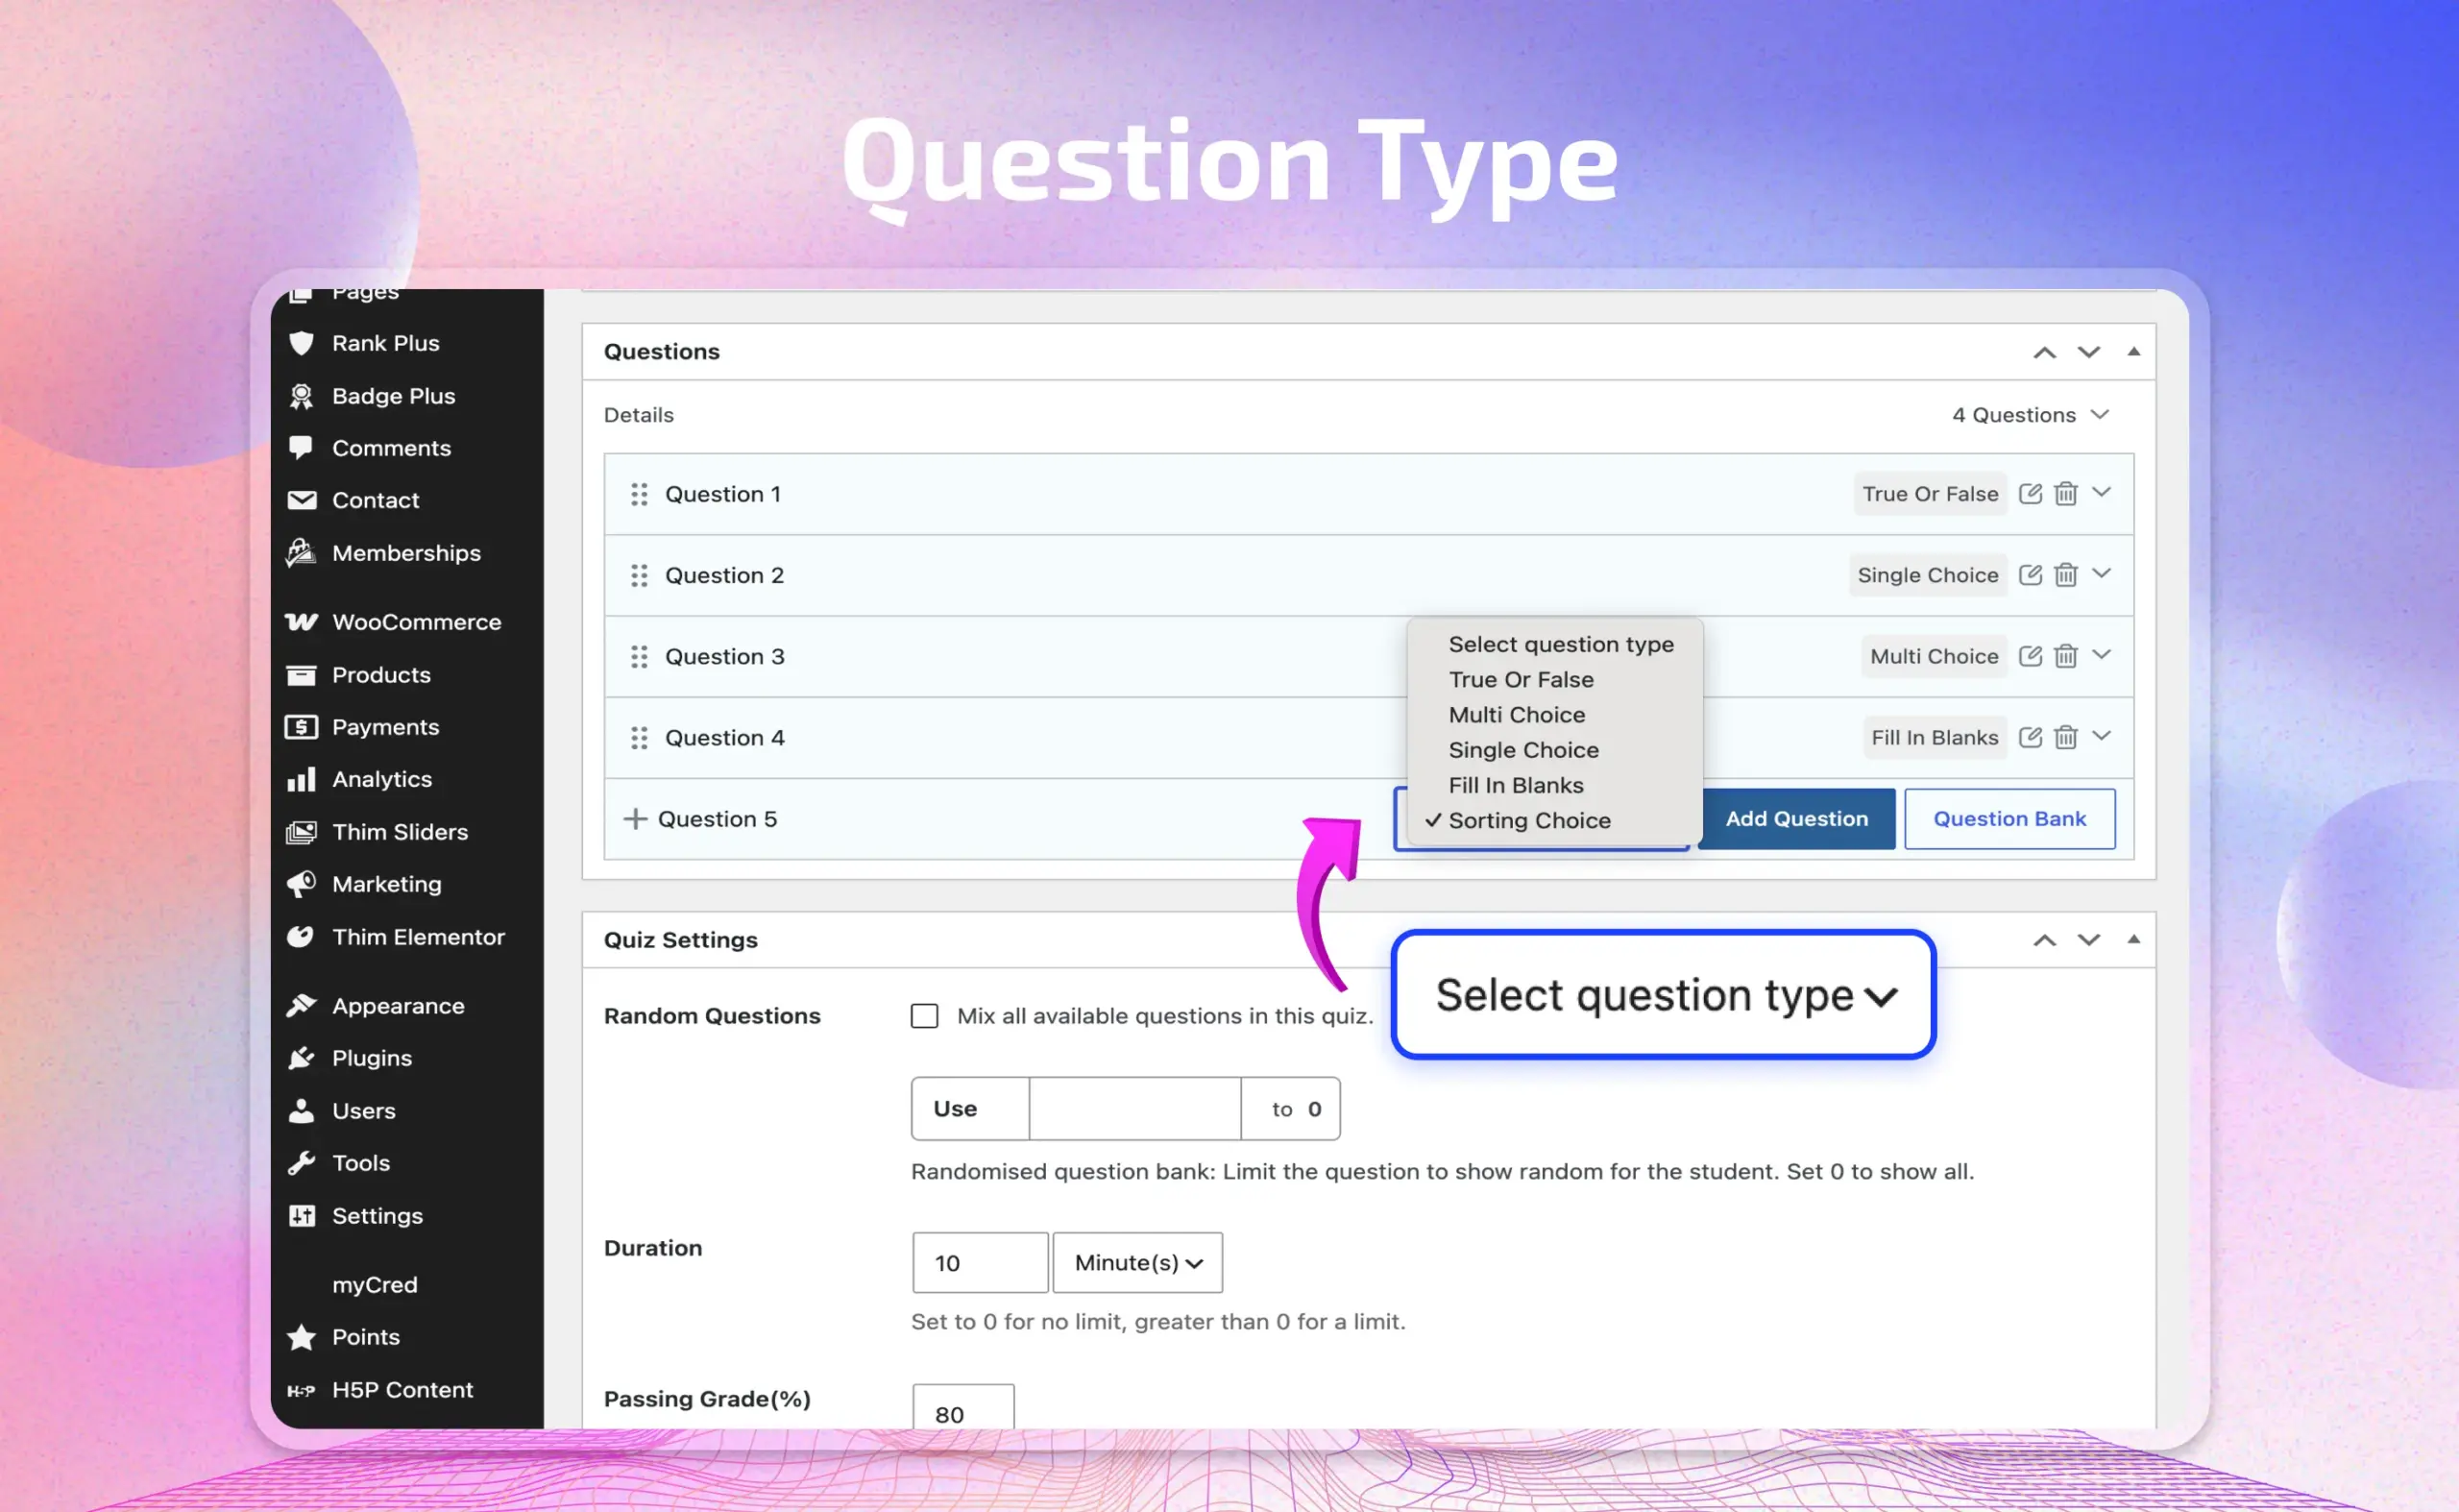Move Quiz Settings panel down
2459x1512 pixels.
(2089, 940)
